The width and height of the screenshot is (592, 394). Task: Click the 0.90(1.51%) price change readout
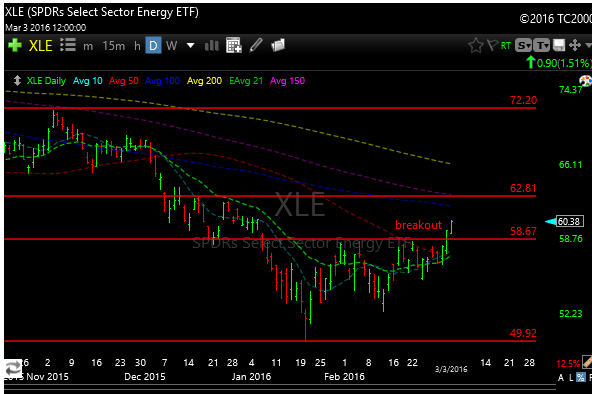tap(563, 63)
